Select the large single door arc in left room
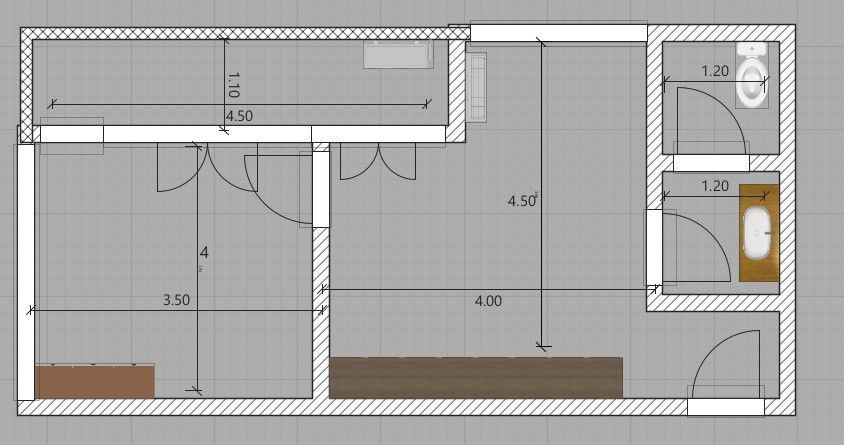Screen dimensions: 844x445 [278, 192]
